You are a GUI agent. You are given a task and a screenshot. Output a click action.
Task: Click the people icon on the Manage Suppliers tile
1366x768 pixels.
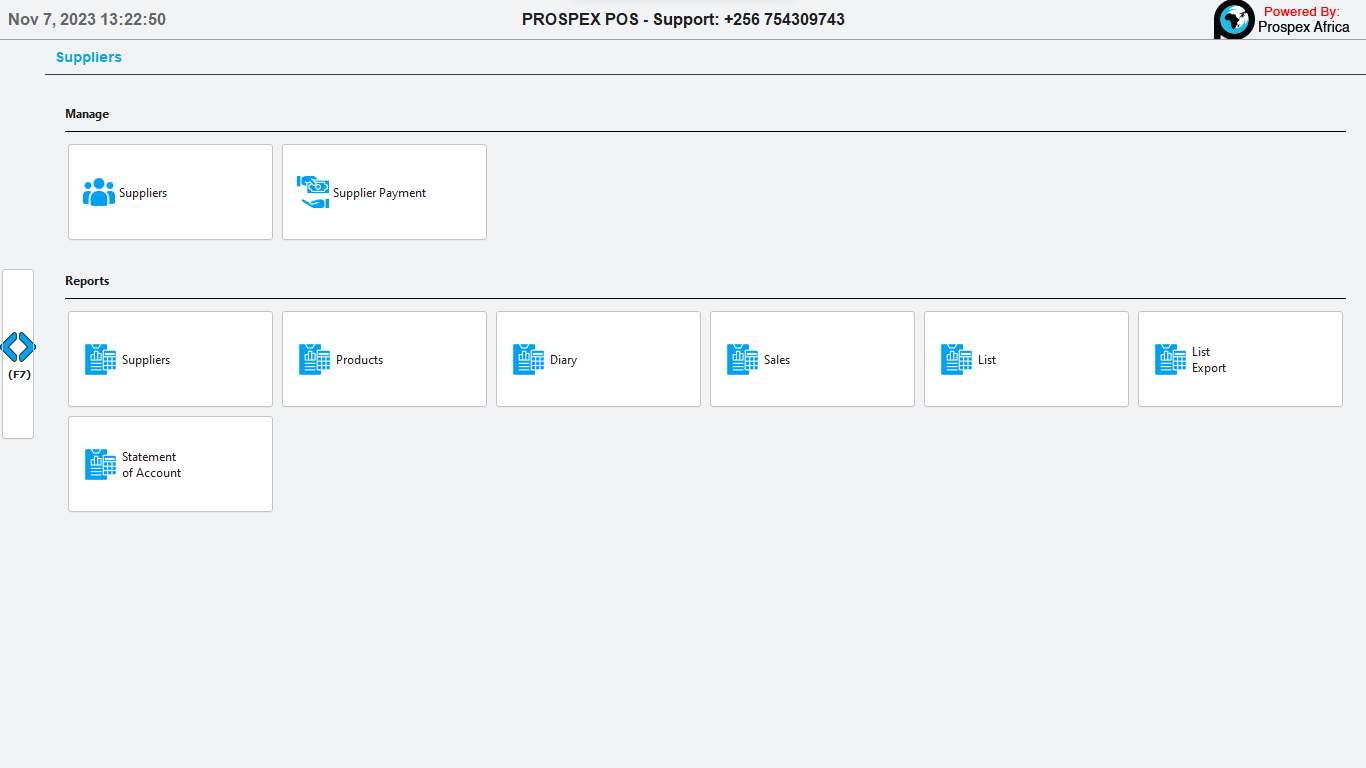(x=98, y=192)
